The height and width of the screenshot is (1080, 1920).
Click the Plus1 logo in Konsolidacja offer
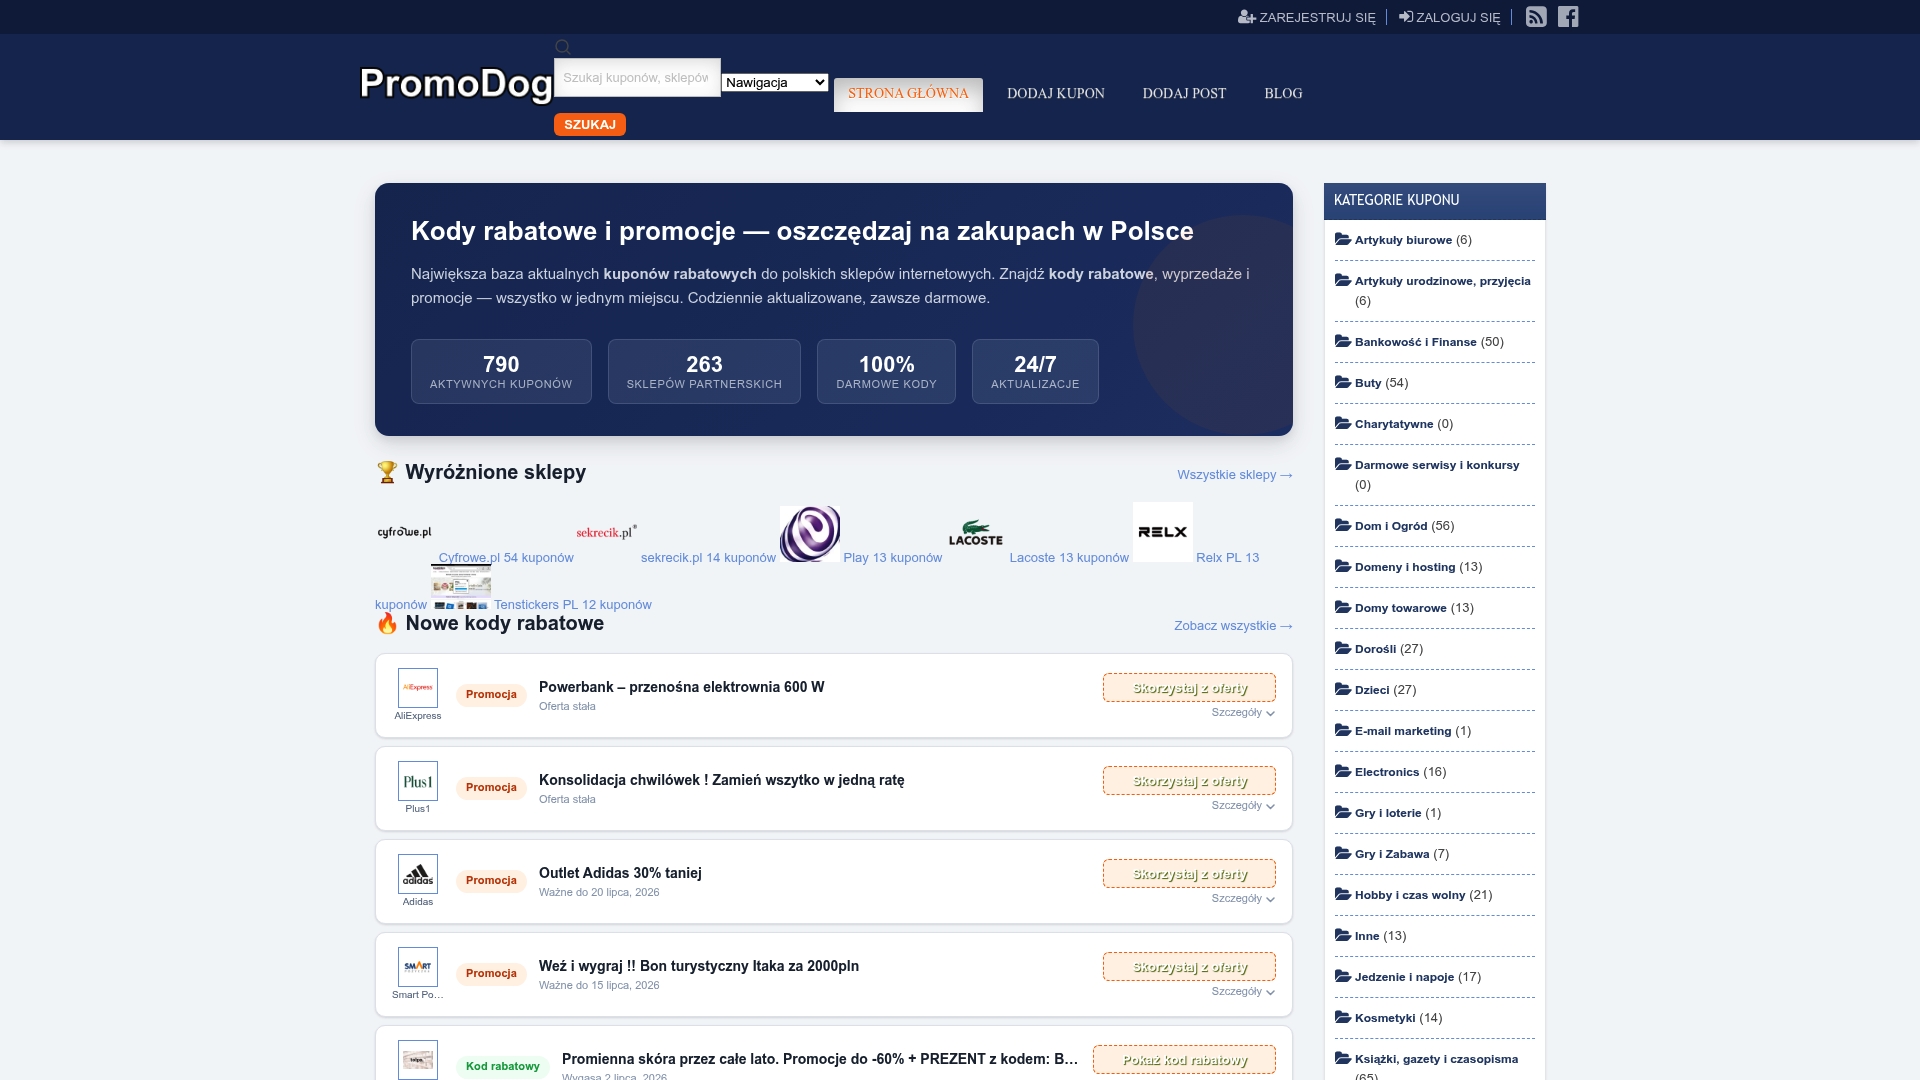pos(418,781)
